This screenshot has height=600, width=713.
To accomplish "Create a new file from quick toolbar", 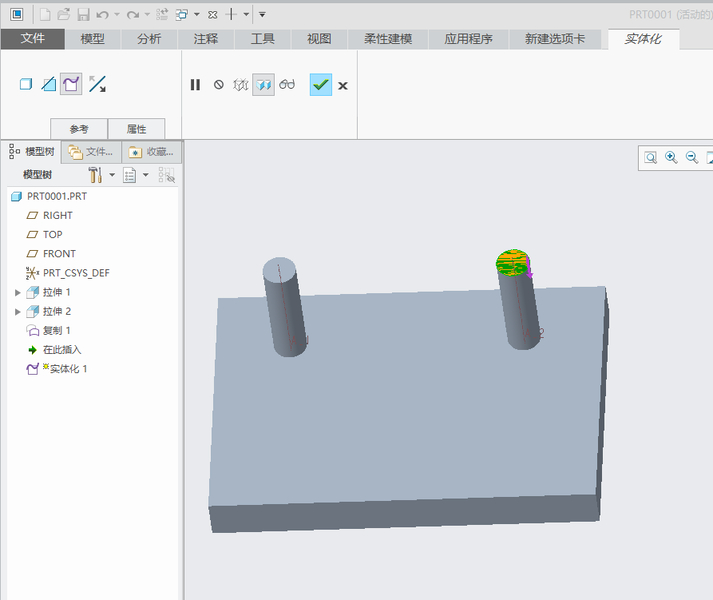I will click(x=45, y=15).
